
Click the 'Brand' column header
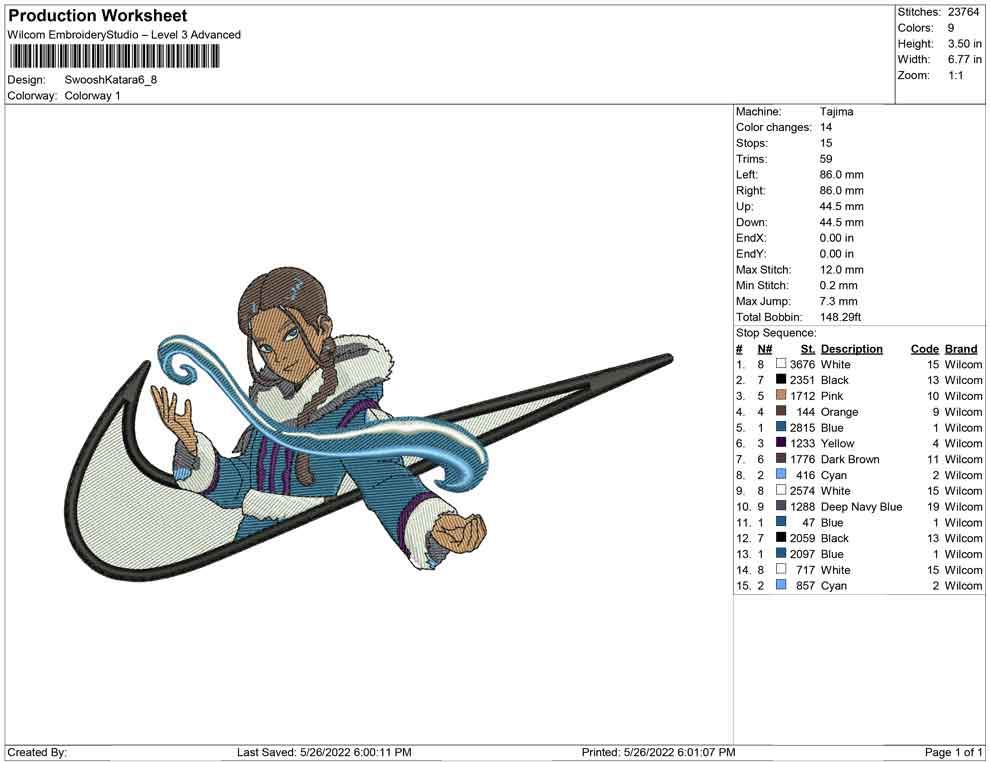pos(961,348)
